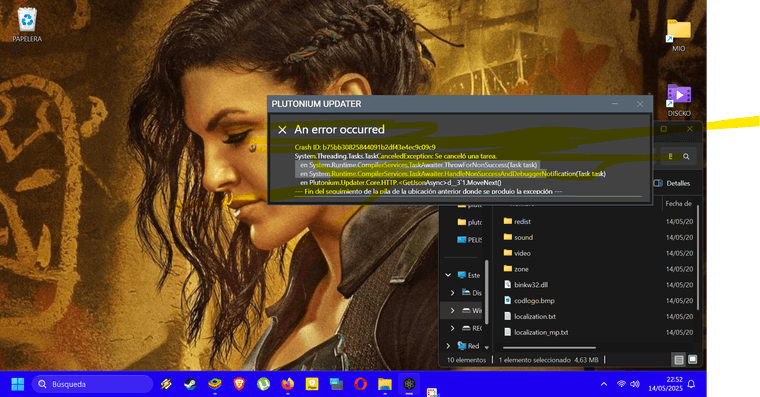The image size is (760, 397).
Task: Select Este equipo in the navigation pane
Action: coord(469,275)
